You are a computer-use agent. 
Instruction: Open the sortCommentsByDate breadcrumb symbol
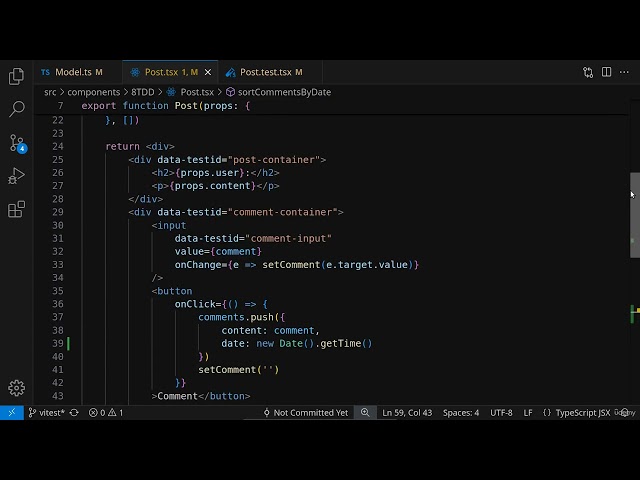[x=284, y=92]
